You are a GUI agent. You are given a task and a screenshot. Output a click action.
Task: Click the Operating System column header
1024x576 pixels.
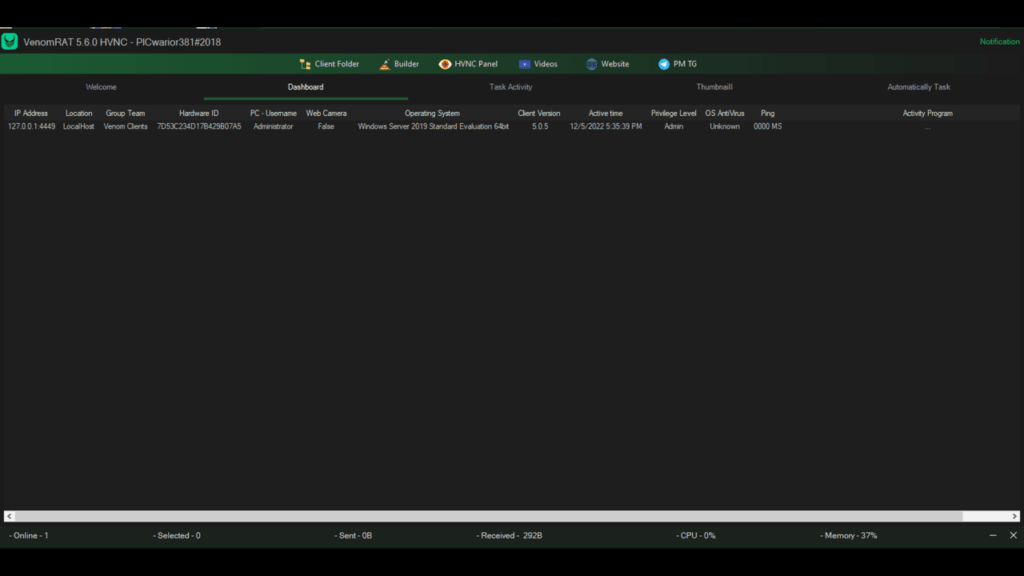[432, 113]
